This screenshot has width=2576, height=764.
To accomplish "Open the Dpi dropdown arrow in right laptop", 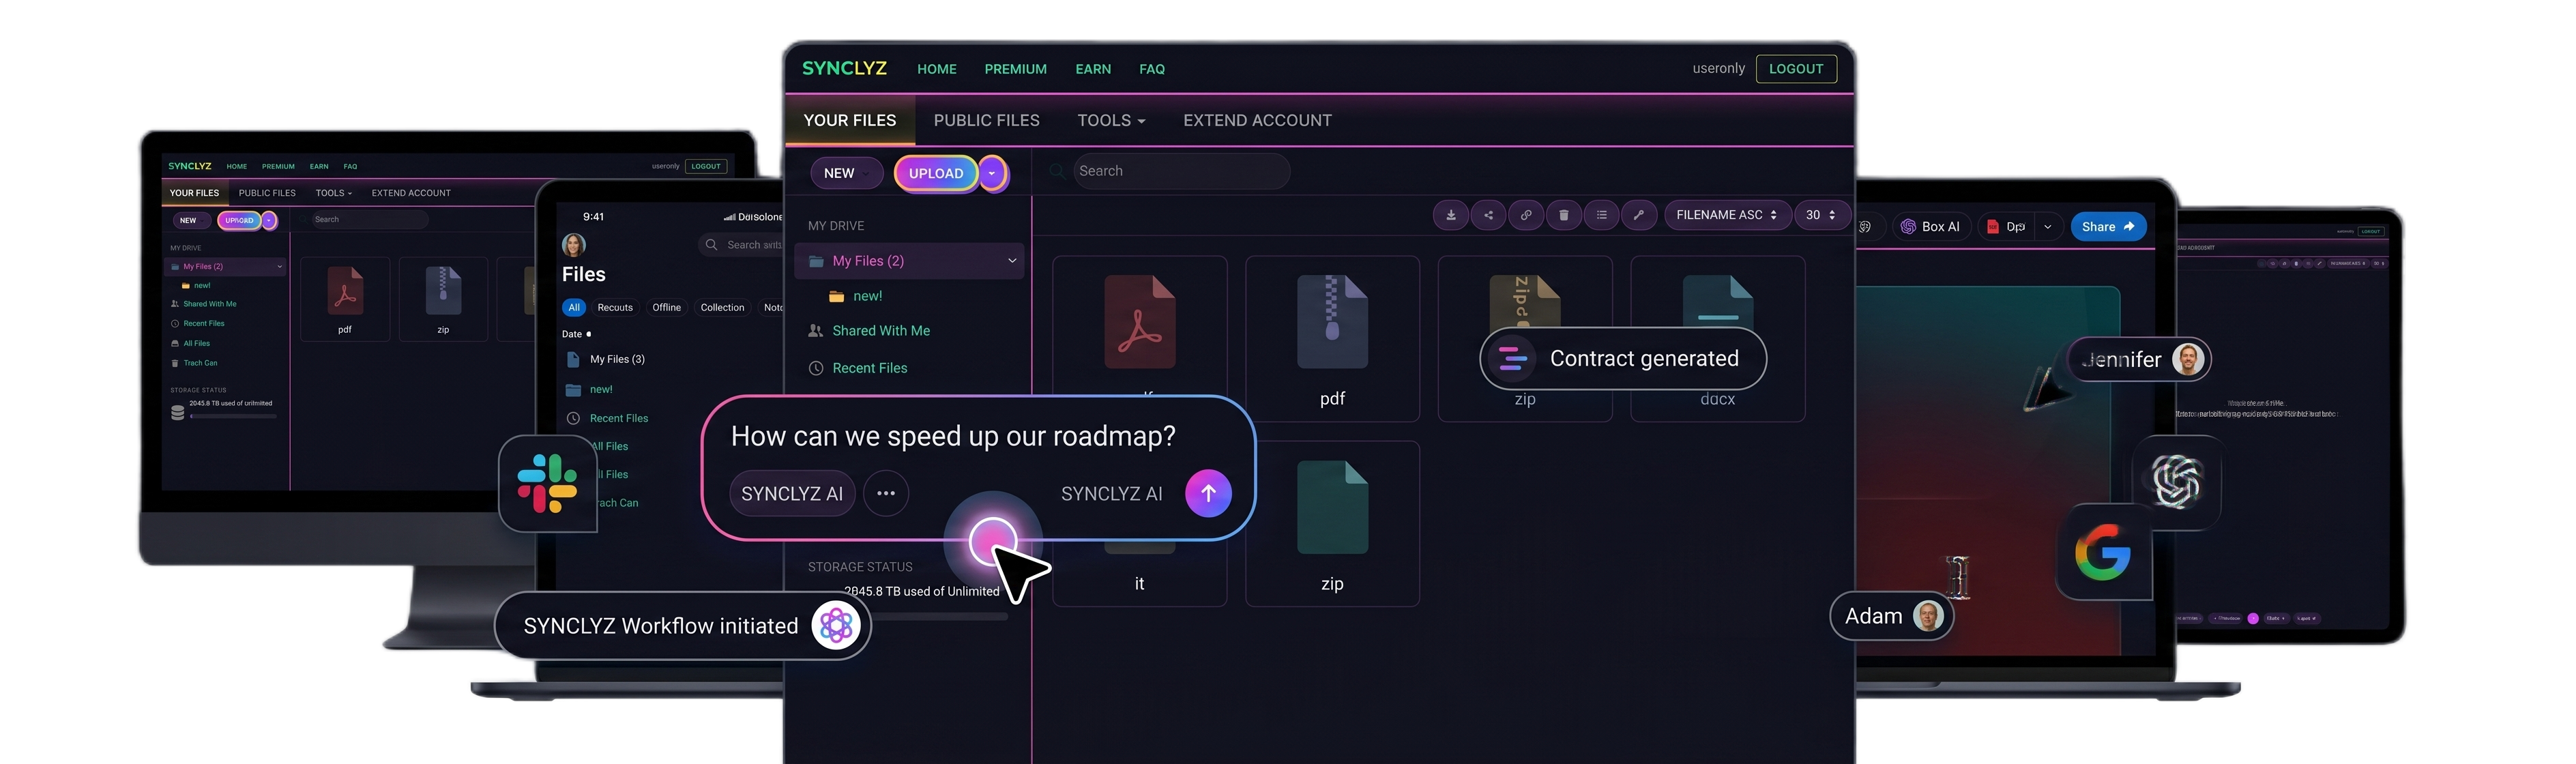I will 2047,227.
